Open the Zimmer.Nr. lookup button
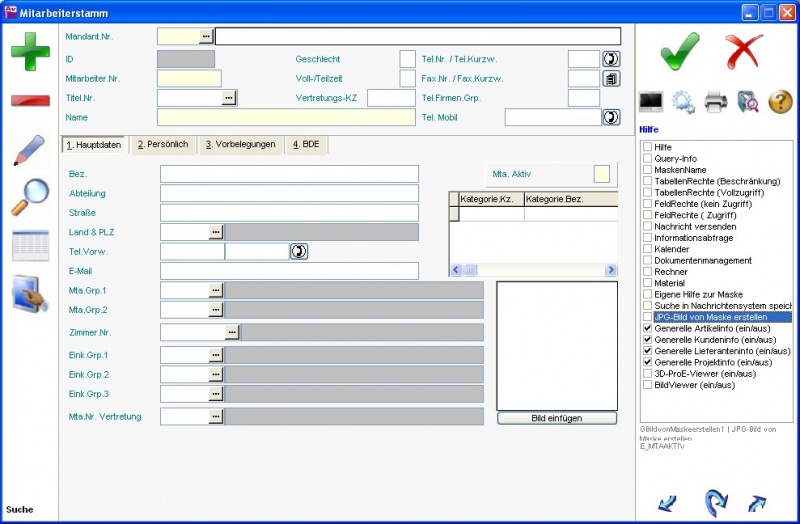This screenshot has height=524, width=800. pos(232,332)
